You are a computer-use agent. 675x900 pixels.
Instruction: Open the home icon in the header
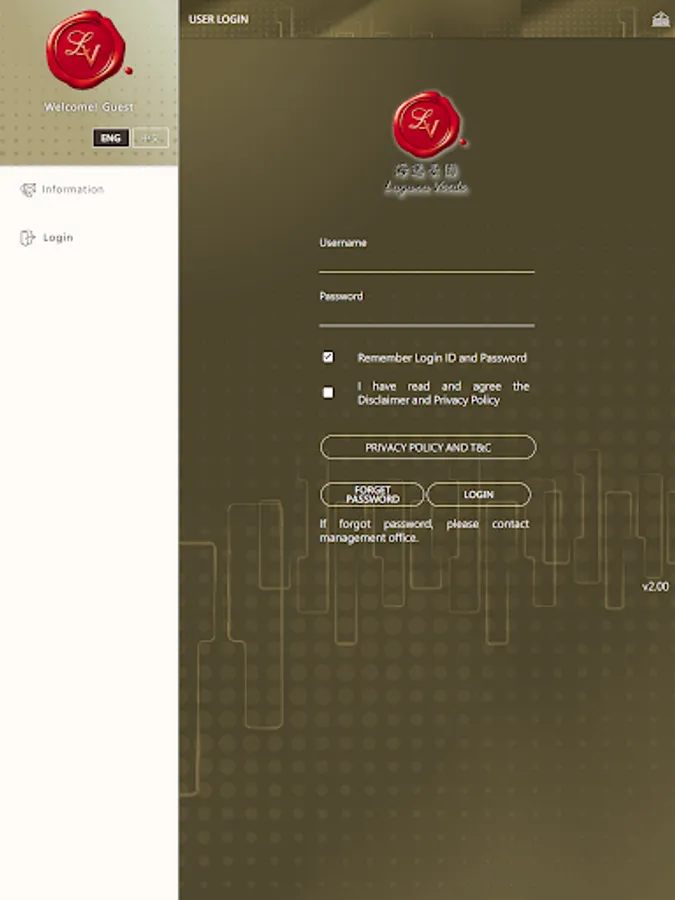pos(661,20)
